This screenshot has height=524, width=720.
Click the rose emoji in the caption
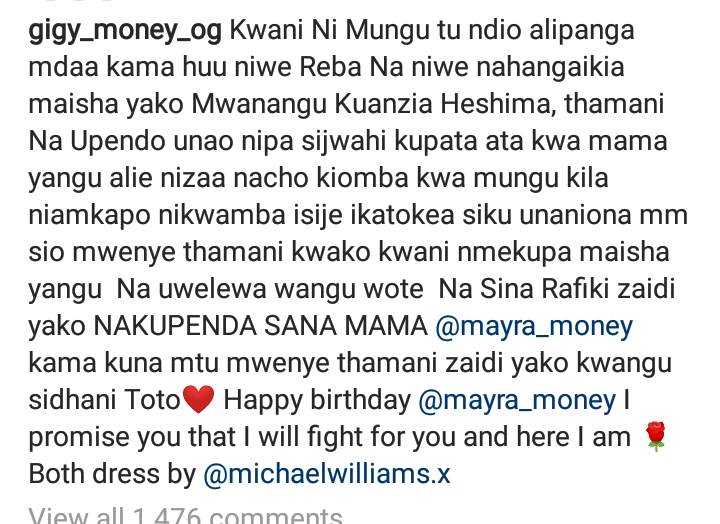coord(656,437)
